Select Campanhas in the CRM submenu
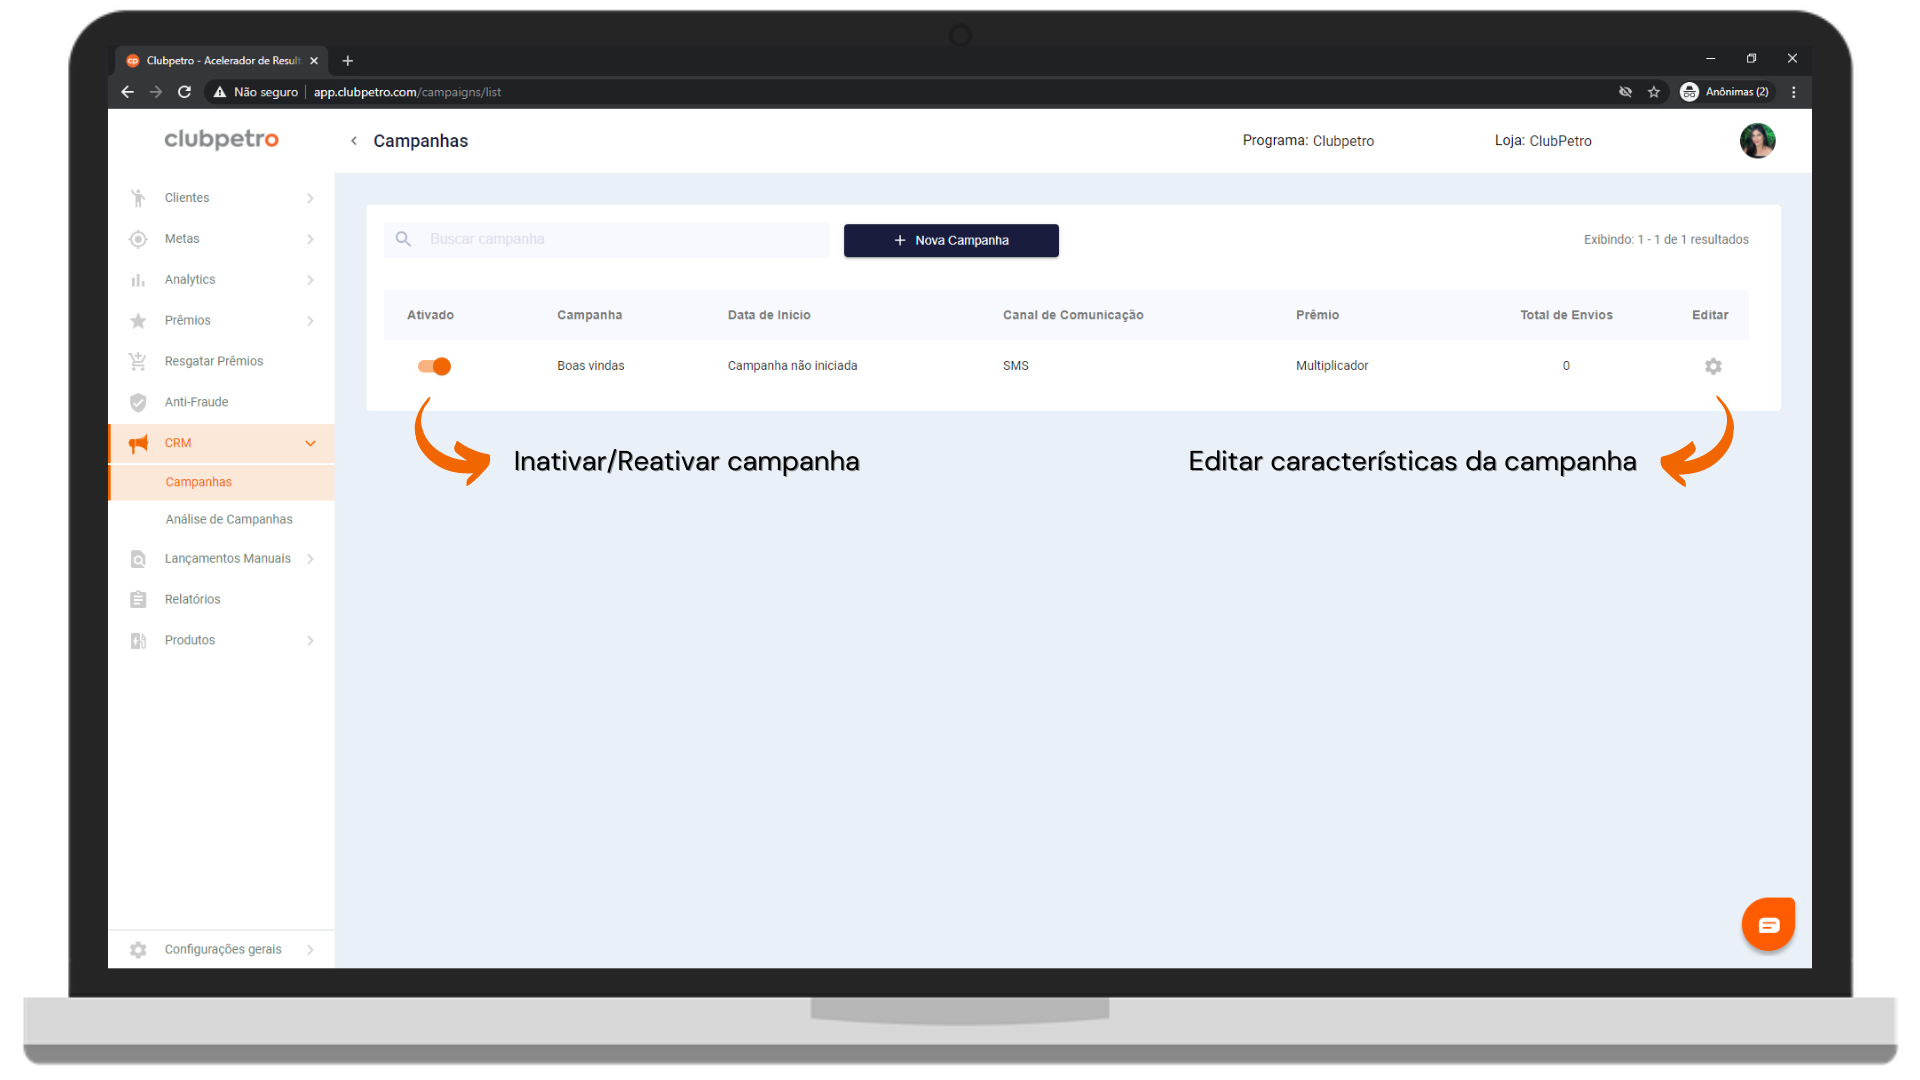Screen dimensions: 1920x1080 point(198,482)
